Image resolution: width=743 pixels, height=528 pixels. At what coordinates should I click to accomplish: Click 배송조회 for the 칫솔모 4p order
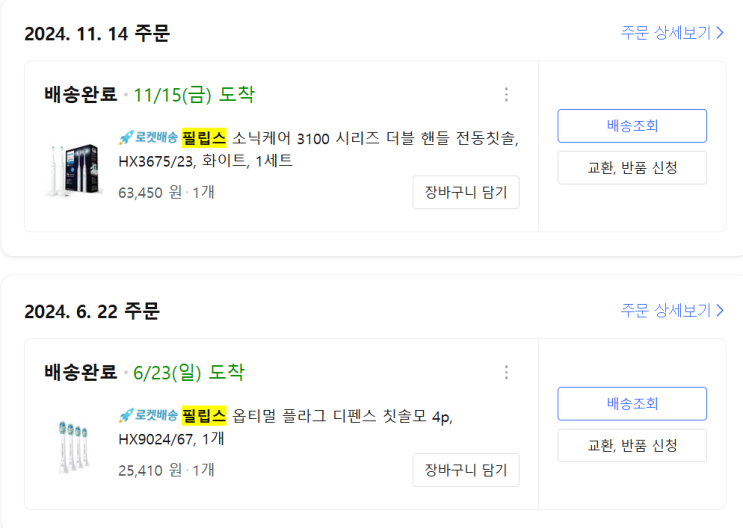(632, 404)
